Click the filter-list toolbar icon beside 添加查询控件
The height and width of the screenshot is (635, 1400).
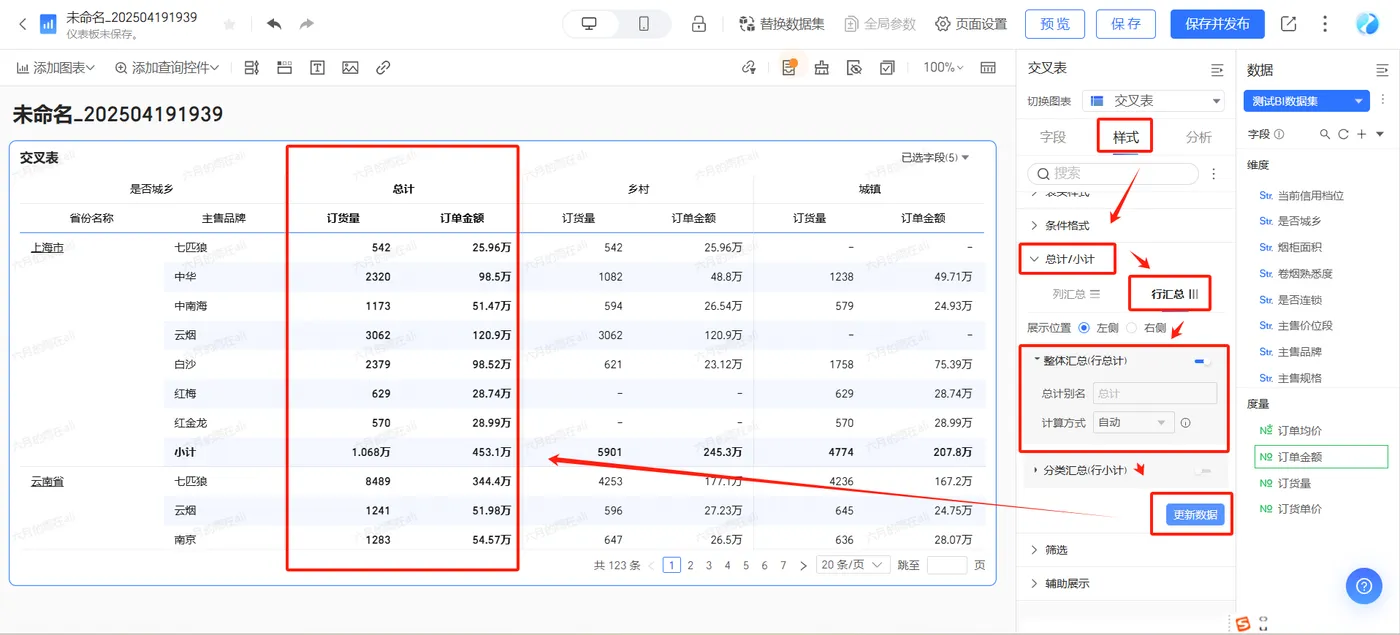point(251,68)
